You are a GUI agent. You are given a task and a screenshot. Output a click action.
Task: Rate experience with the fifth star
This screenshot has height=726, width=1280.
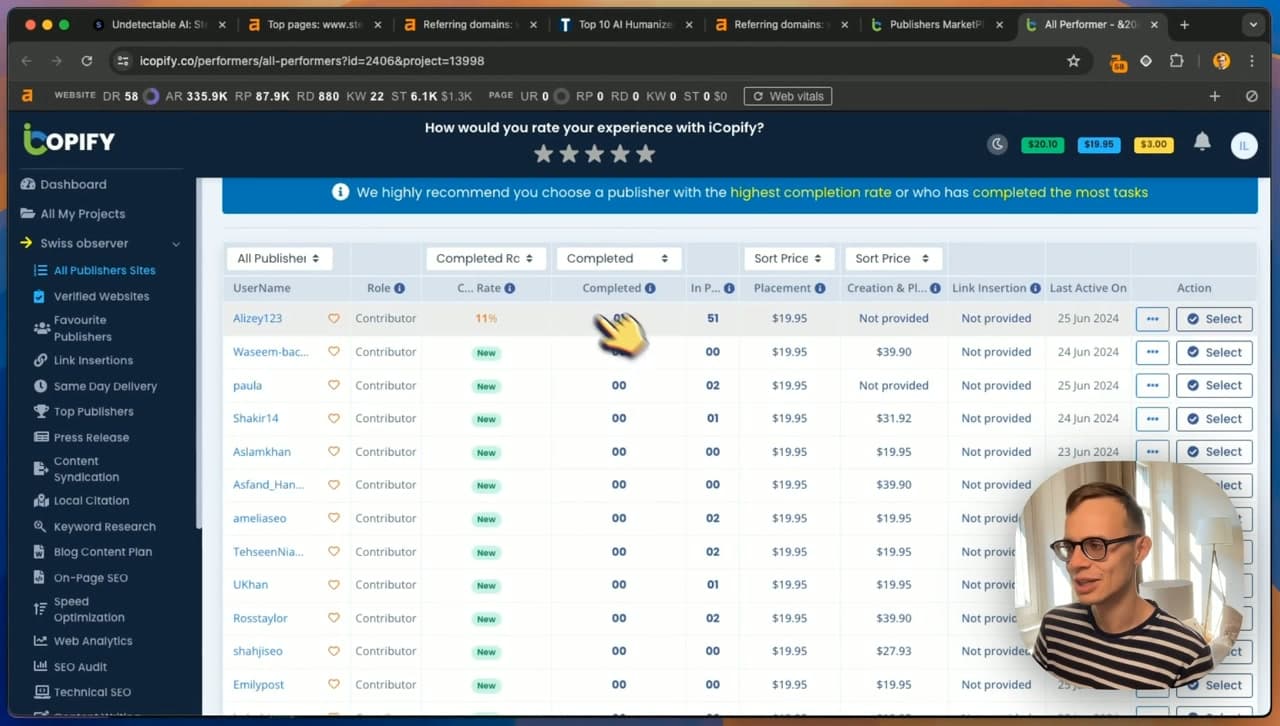tap(645, 154)
